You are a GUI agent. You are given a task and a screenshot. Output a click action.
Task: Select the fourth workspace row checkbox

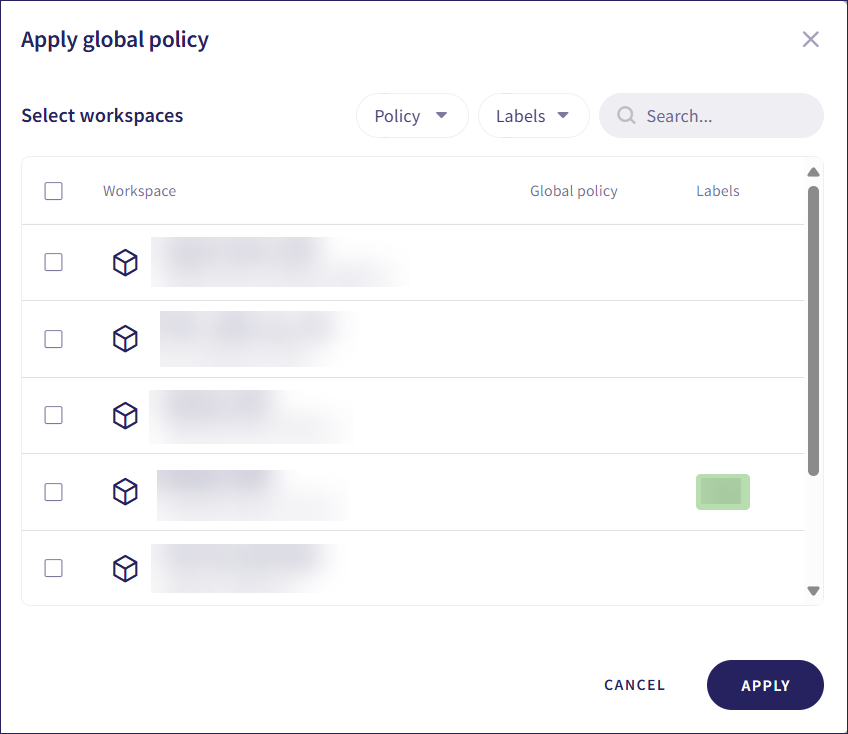[54, 492]
